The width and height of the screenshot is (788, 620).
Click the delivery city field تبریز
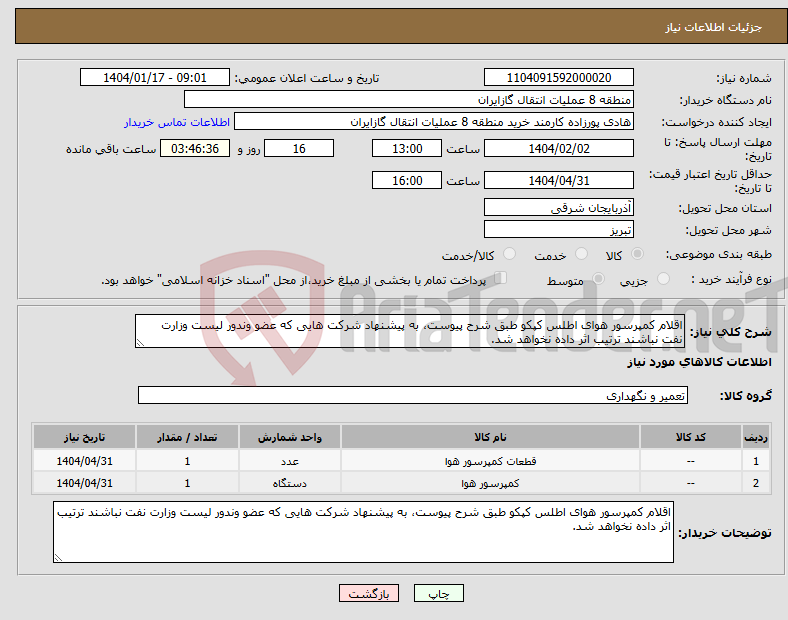pyautogui.click(x=559, y=229)
